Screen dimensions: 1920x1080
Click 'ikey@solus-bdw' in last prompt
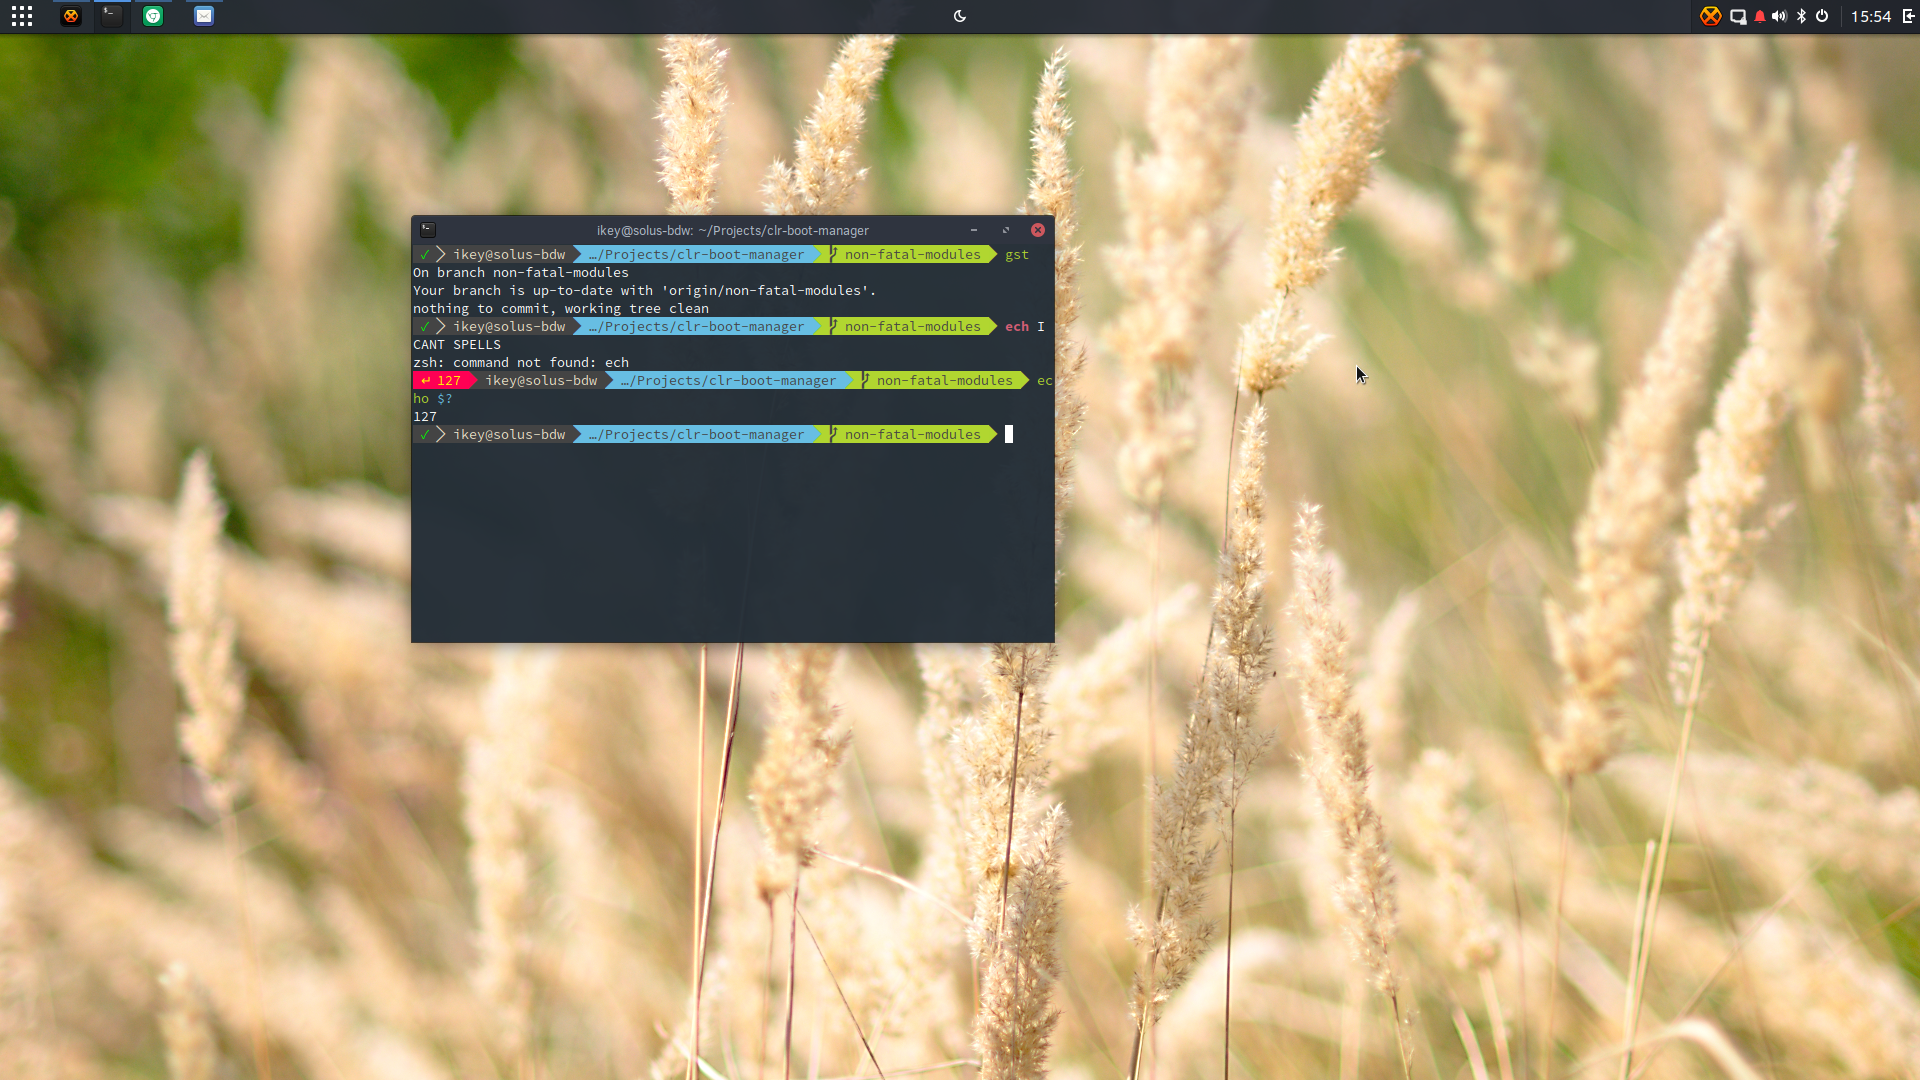tap(509, 434)
